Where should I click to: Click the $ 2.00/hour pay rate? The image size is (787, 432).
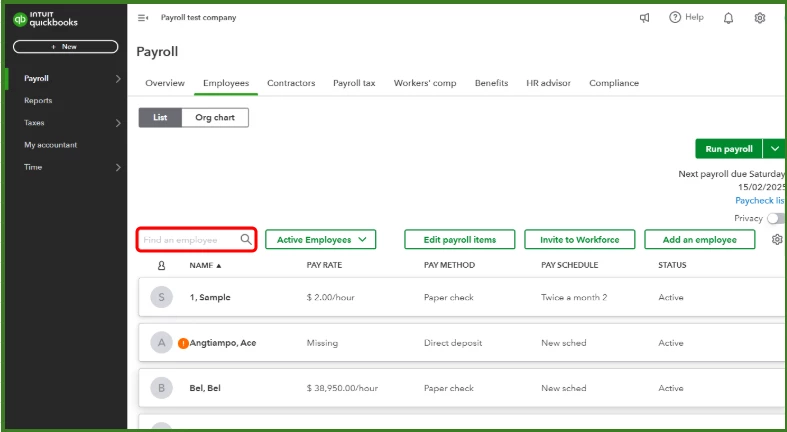[330, 297]
